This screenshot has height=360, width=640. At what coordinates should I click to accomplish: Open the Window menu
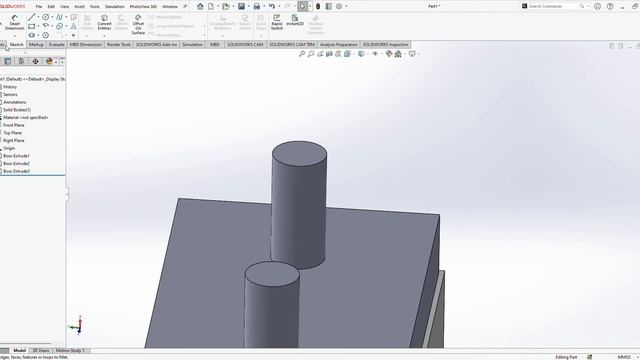[x=170, y=7]
